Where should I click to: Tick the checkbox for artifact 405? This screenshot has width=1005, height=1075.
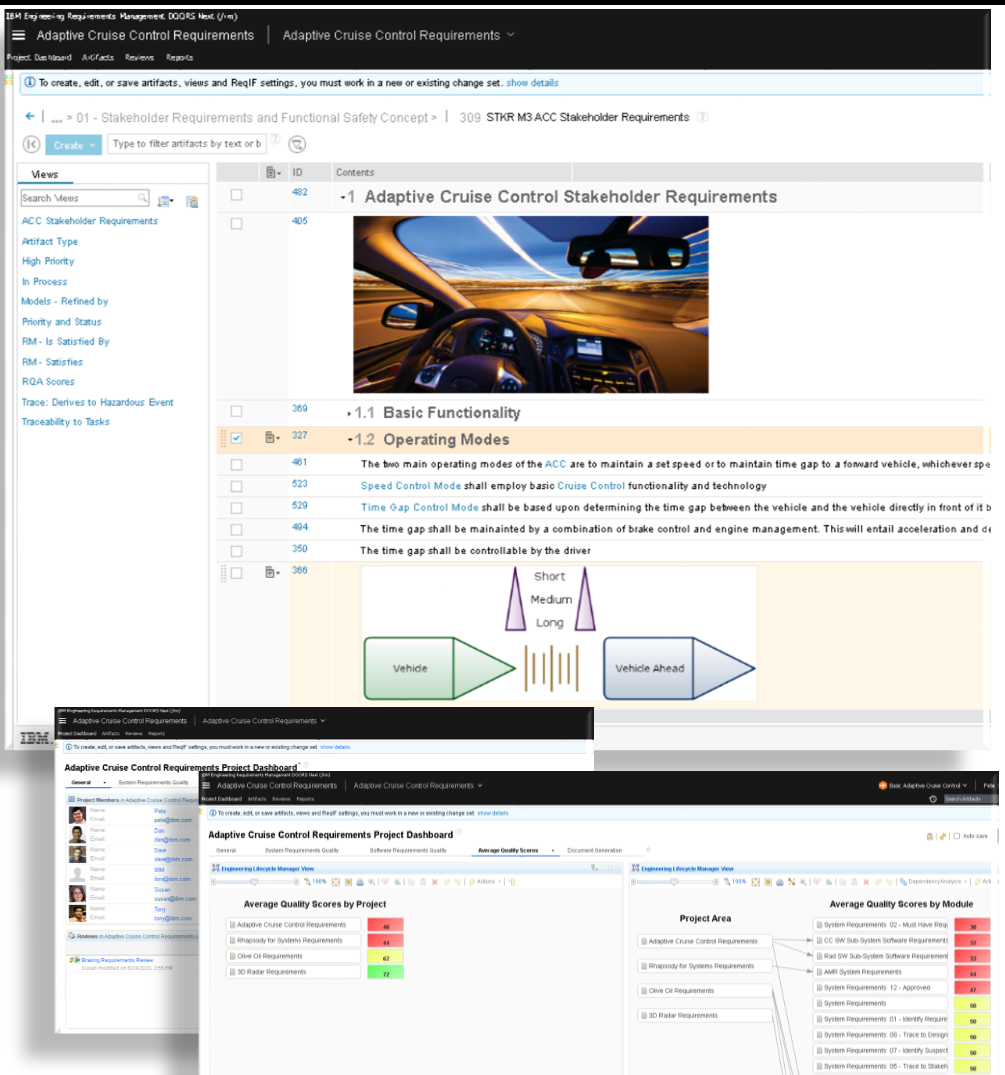point(237,224)
